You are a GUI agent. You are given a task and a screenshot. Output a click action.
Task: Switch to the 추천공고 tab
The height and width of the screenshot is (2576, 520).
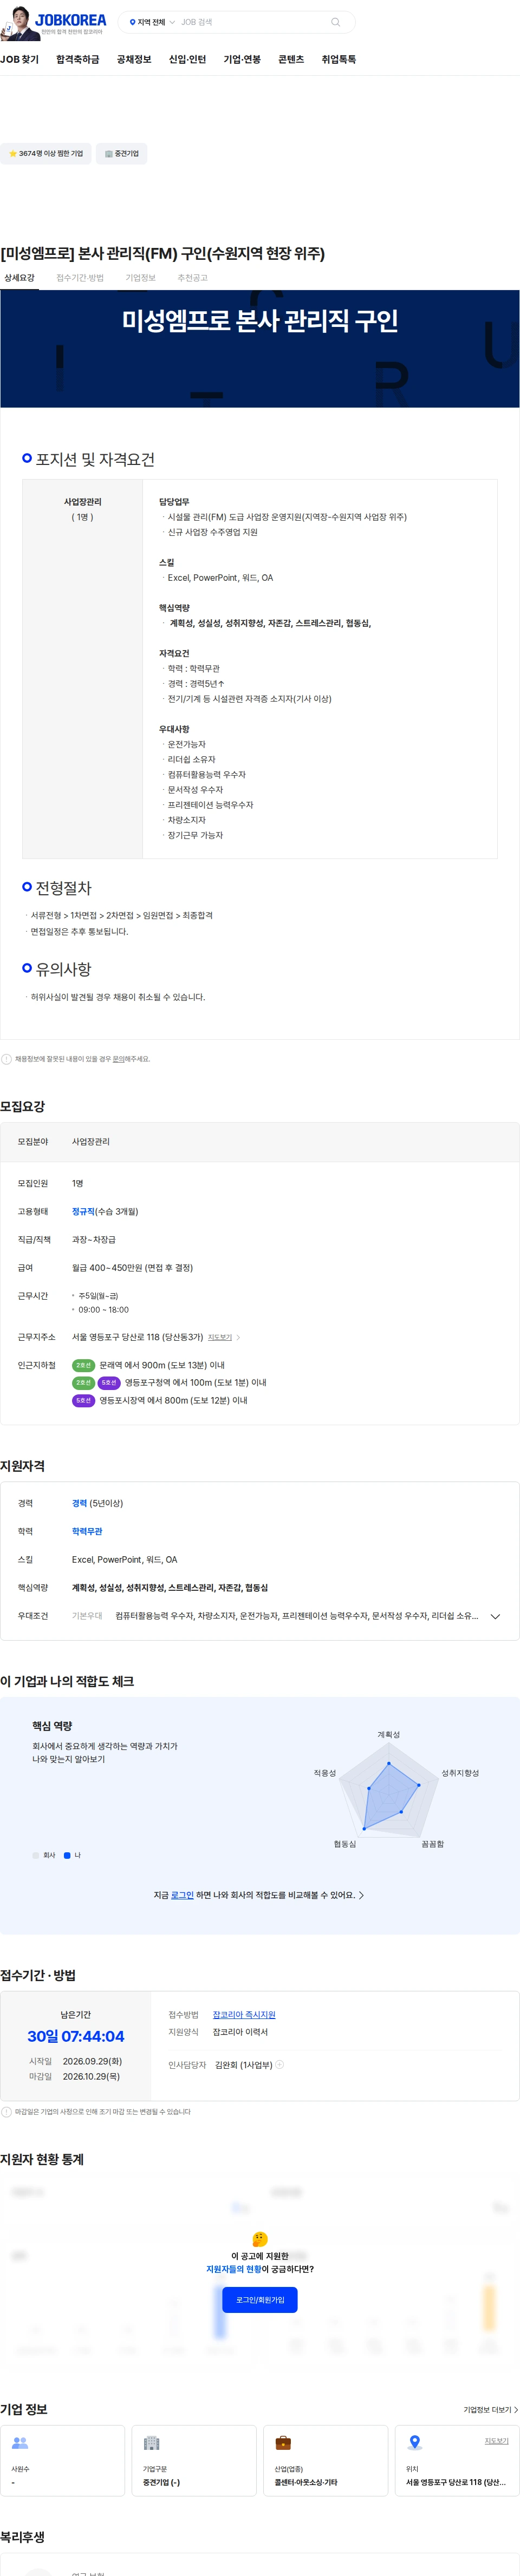pyautogui.click(x=192, y=278)
